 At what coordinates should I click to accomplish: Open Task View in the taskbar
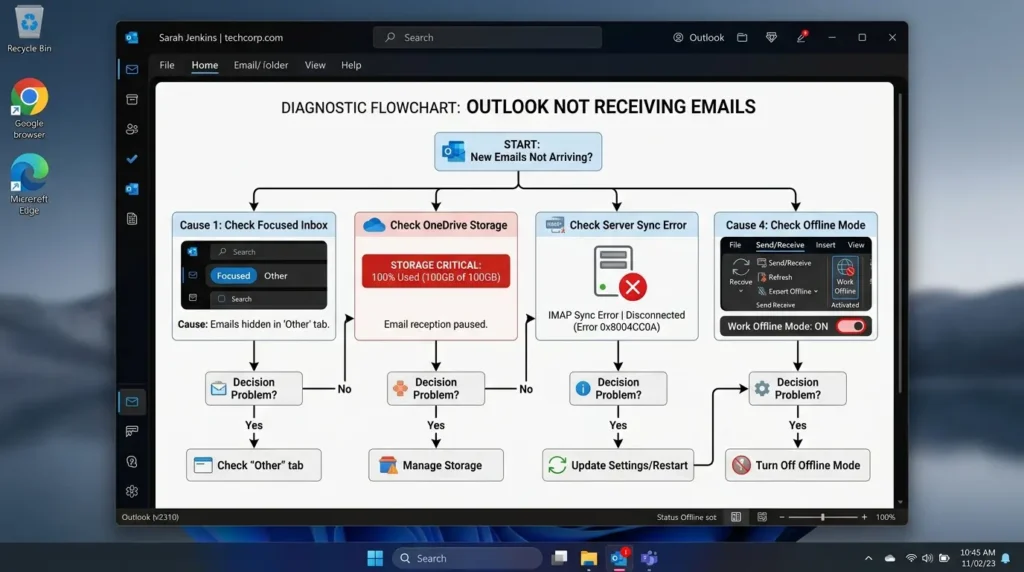(x=559, y=558)
